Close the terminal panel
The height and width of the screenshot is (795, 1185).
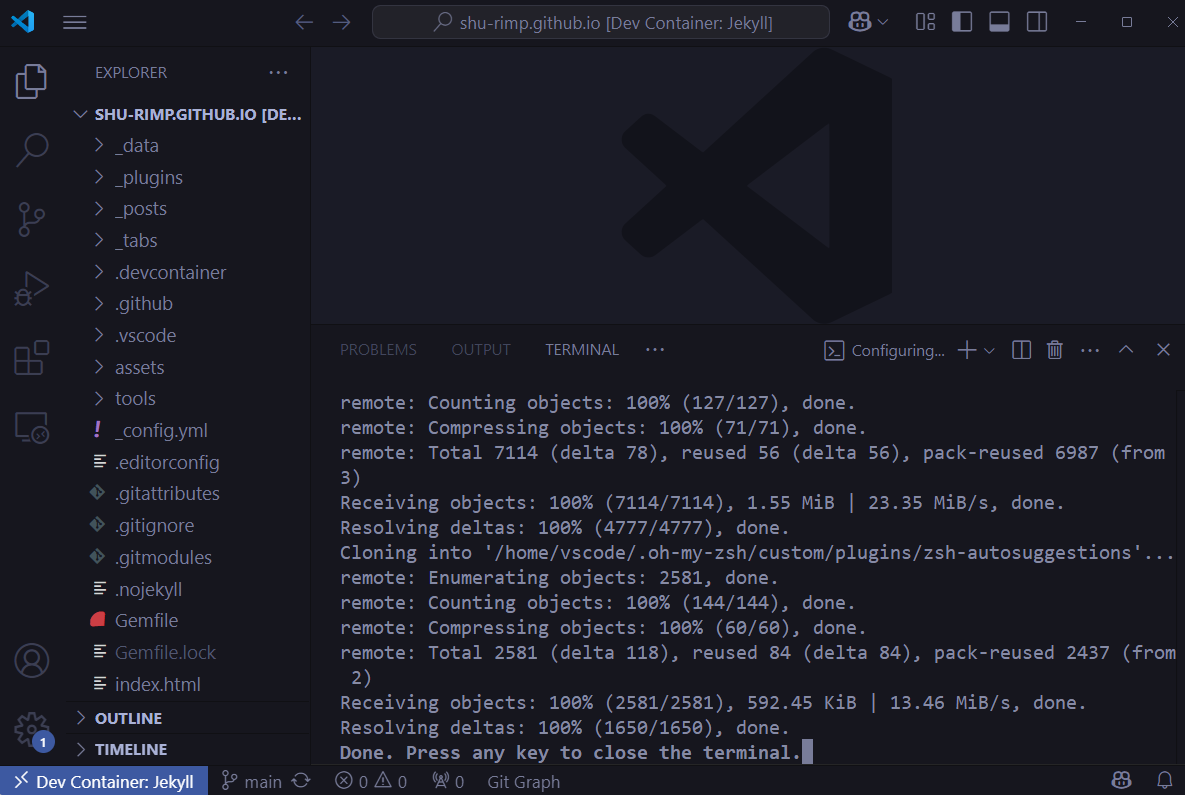[1163, 349]
